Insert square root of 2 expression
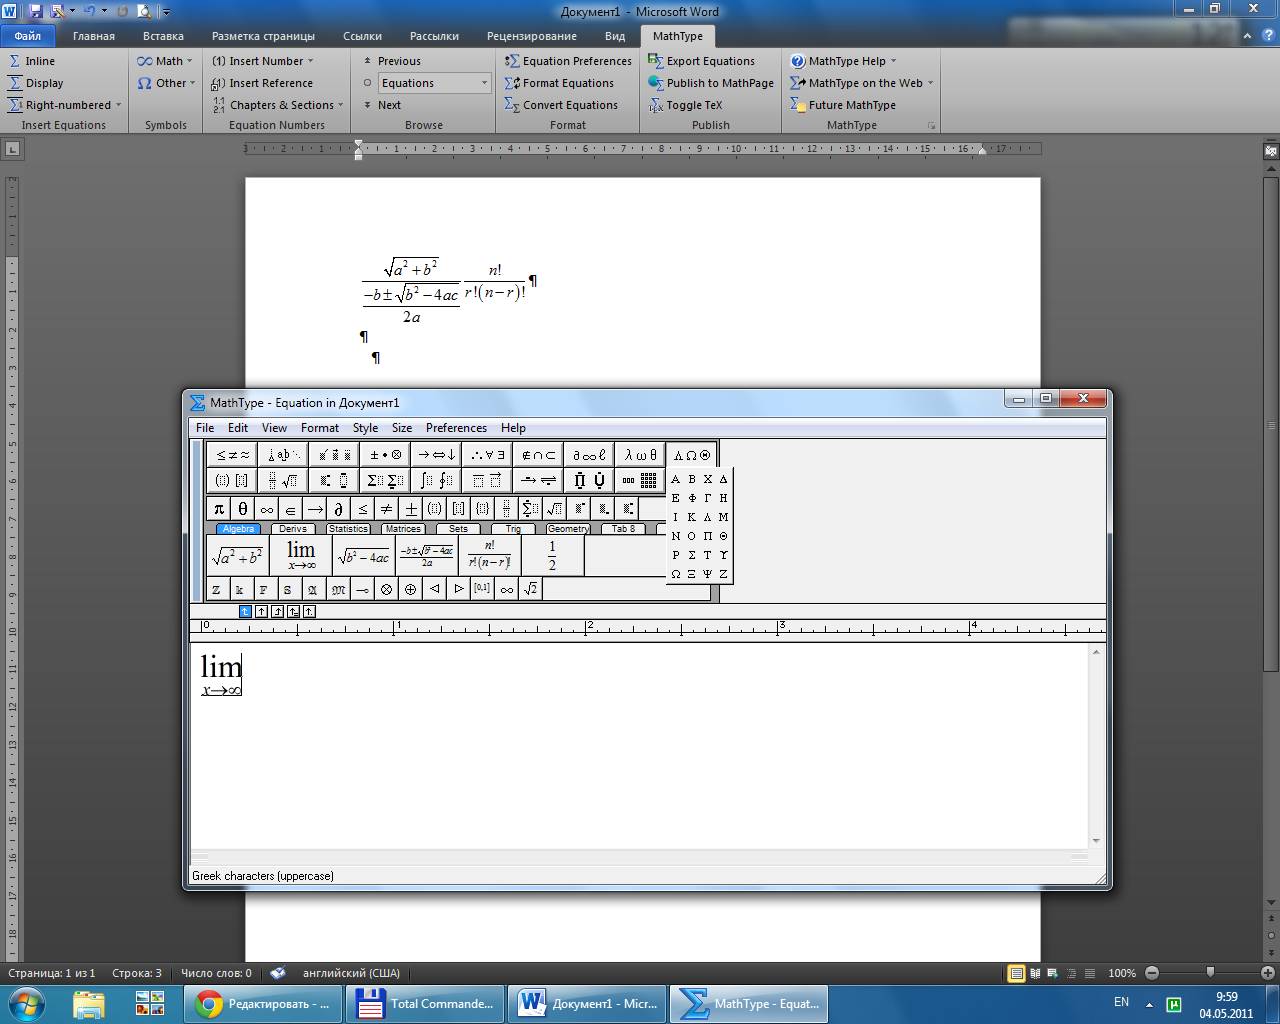1280x1024 pixels. pyautogui.click(x=531, y=589)
